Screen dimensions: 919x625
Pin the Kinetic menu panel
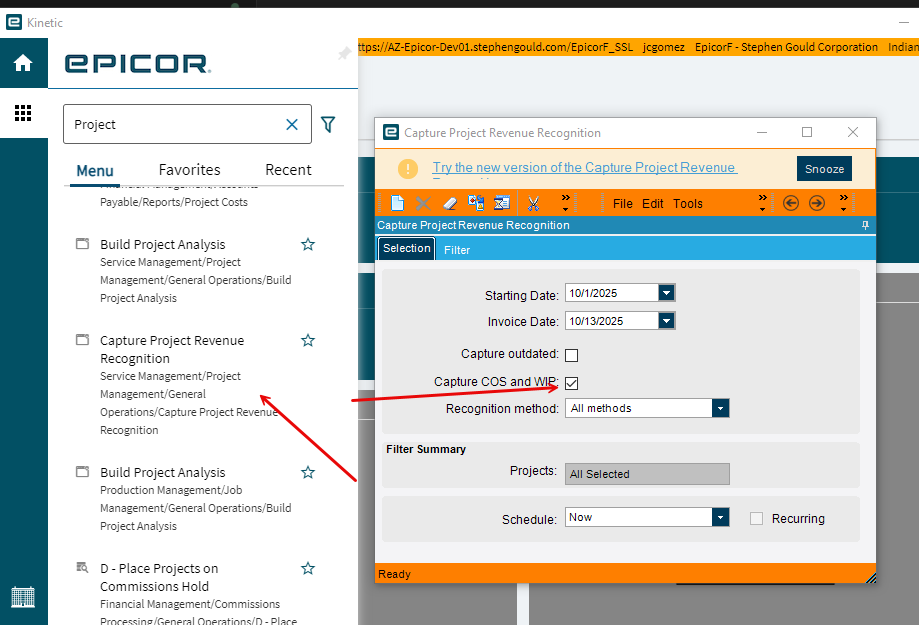coord(344,54)
